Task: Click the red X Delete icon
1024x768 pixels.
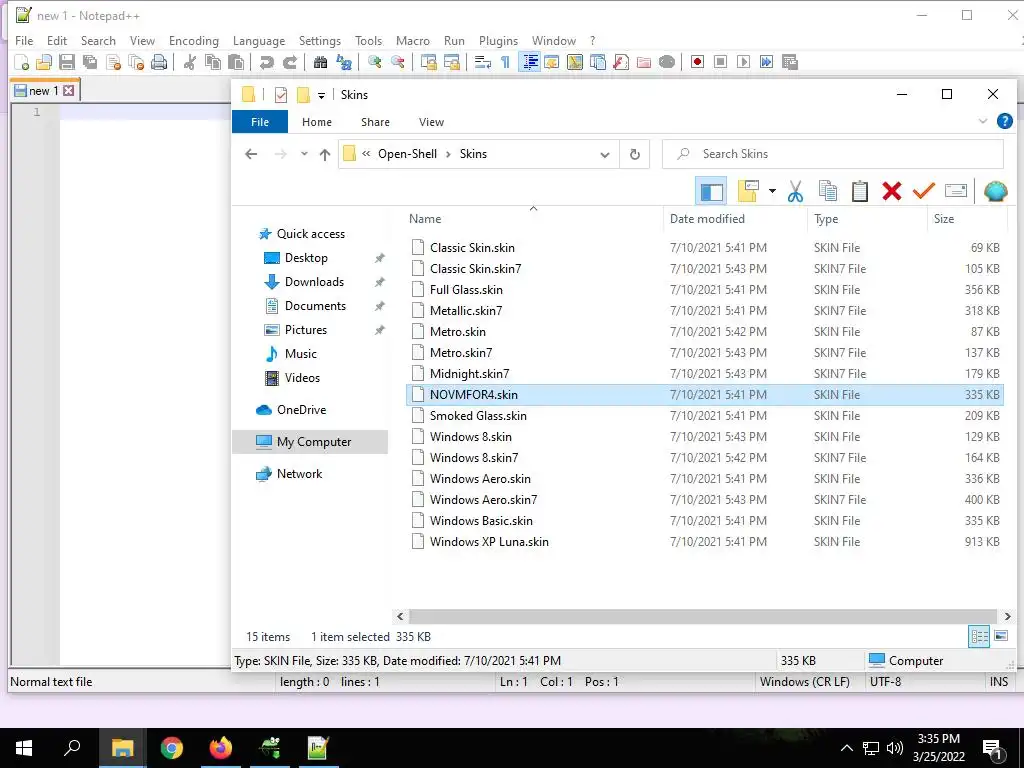Action: (x=891, y=191)
